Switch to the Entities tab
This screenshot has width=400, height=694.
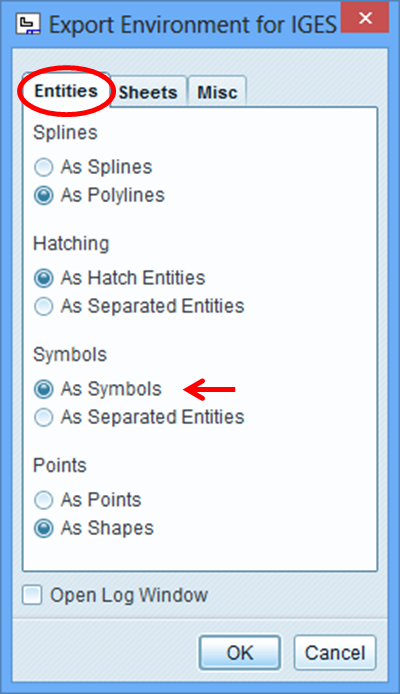coord(66,91)
